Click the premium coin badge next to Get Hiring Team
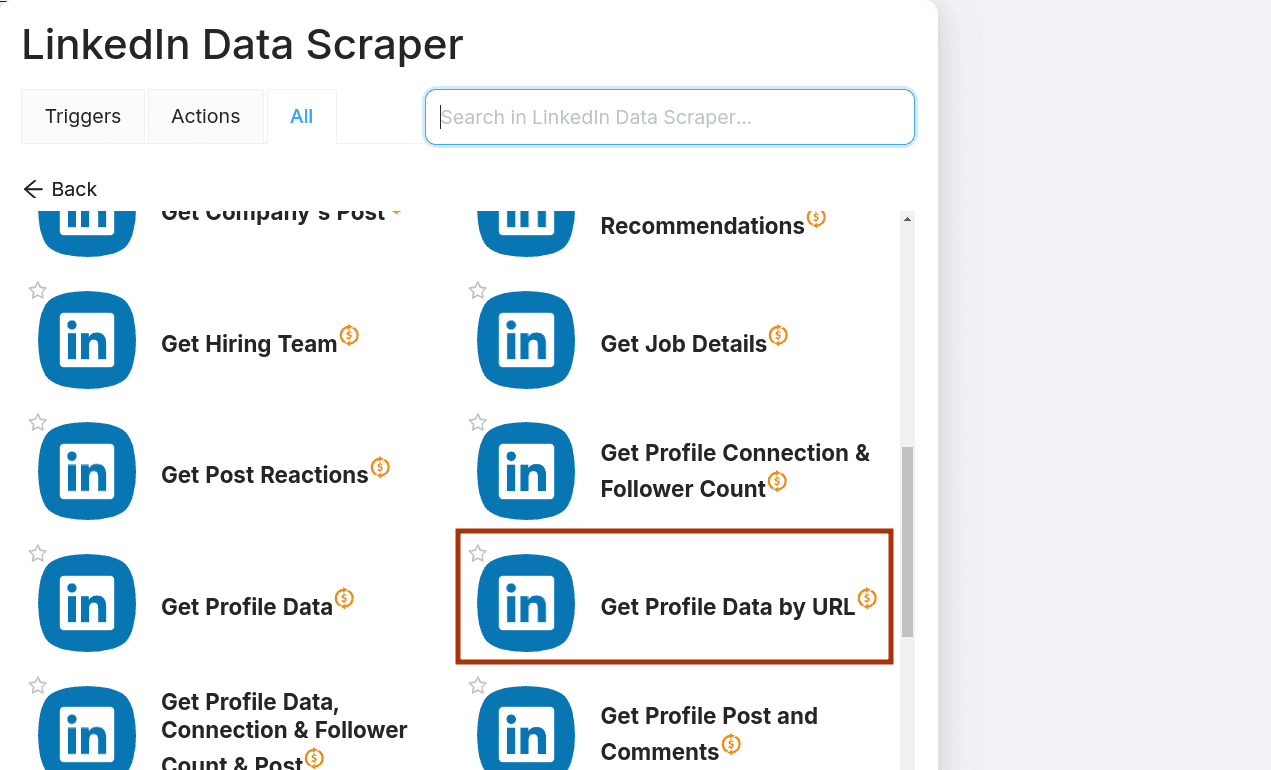 (x=349, y=336)
